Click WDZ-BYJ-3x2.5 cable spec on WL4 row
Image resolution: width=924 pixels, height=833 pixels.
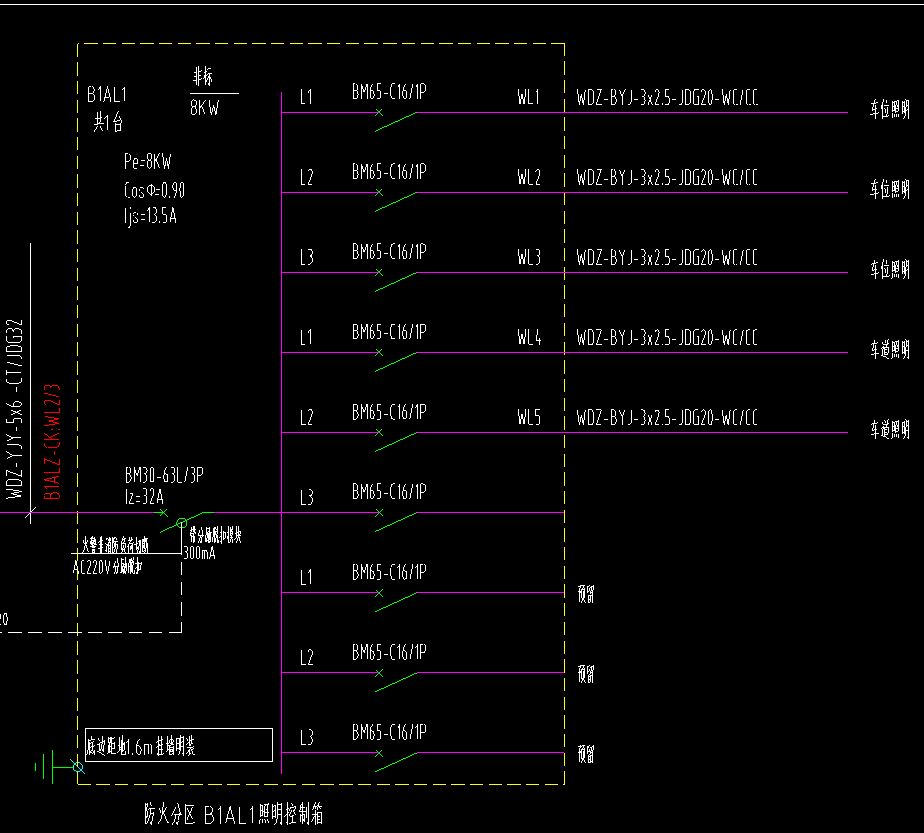click(666, 337)
